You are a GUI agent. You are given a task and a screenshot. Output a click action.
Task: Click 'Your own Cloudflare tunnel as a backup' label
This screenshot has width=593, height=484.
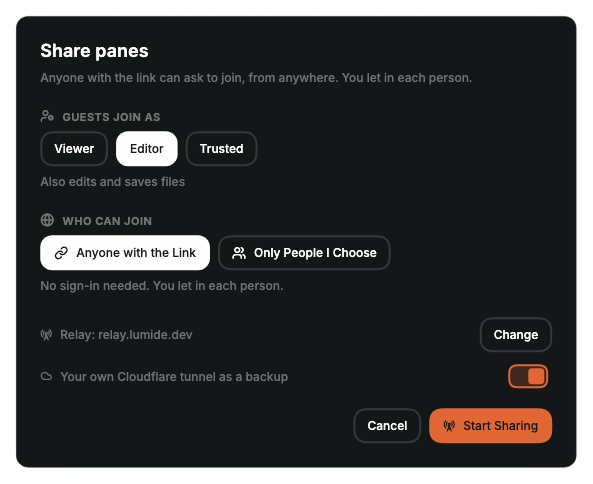tap(174, 377)
